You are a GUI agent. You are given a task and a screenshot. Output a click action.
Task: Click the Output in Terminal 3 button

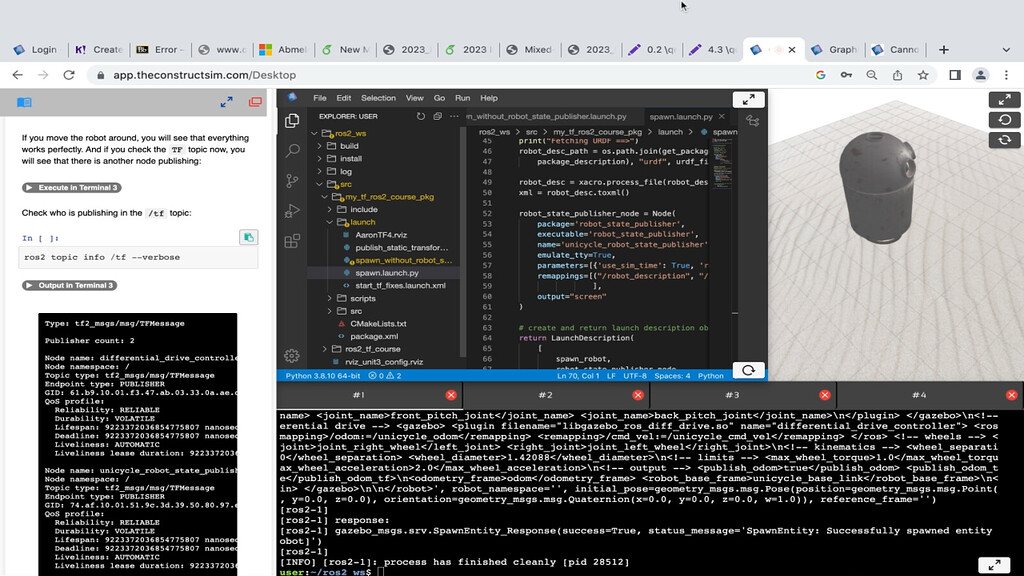click(x=69, y=285)
